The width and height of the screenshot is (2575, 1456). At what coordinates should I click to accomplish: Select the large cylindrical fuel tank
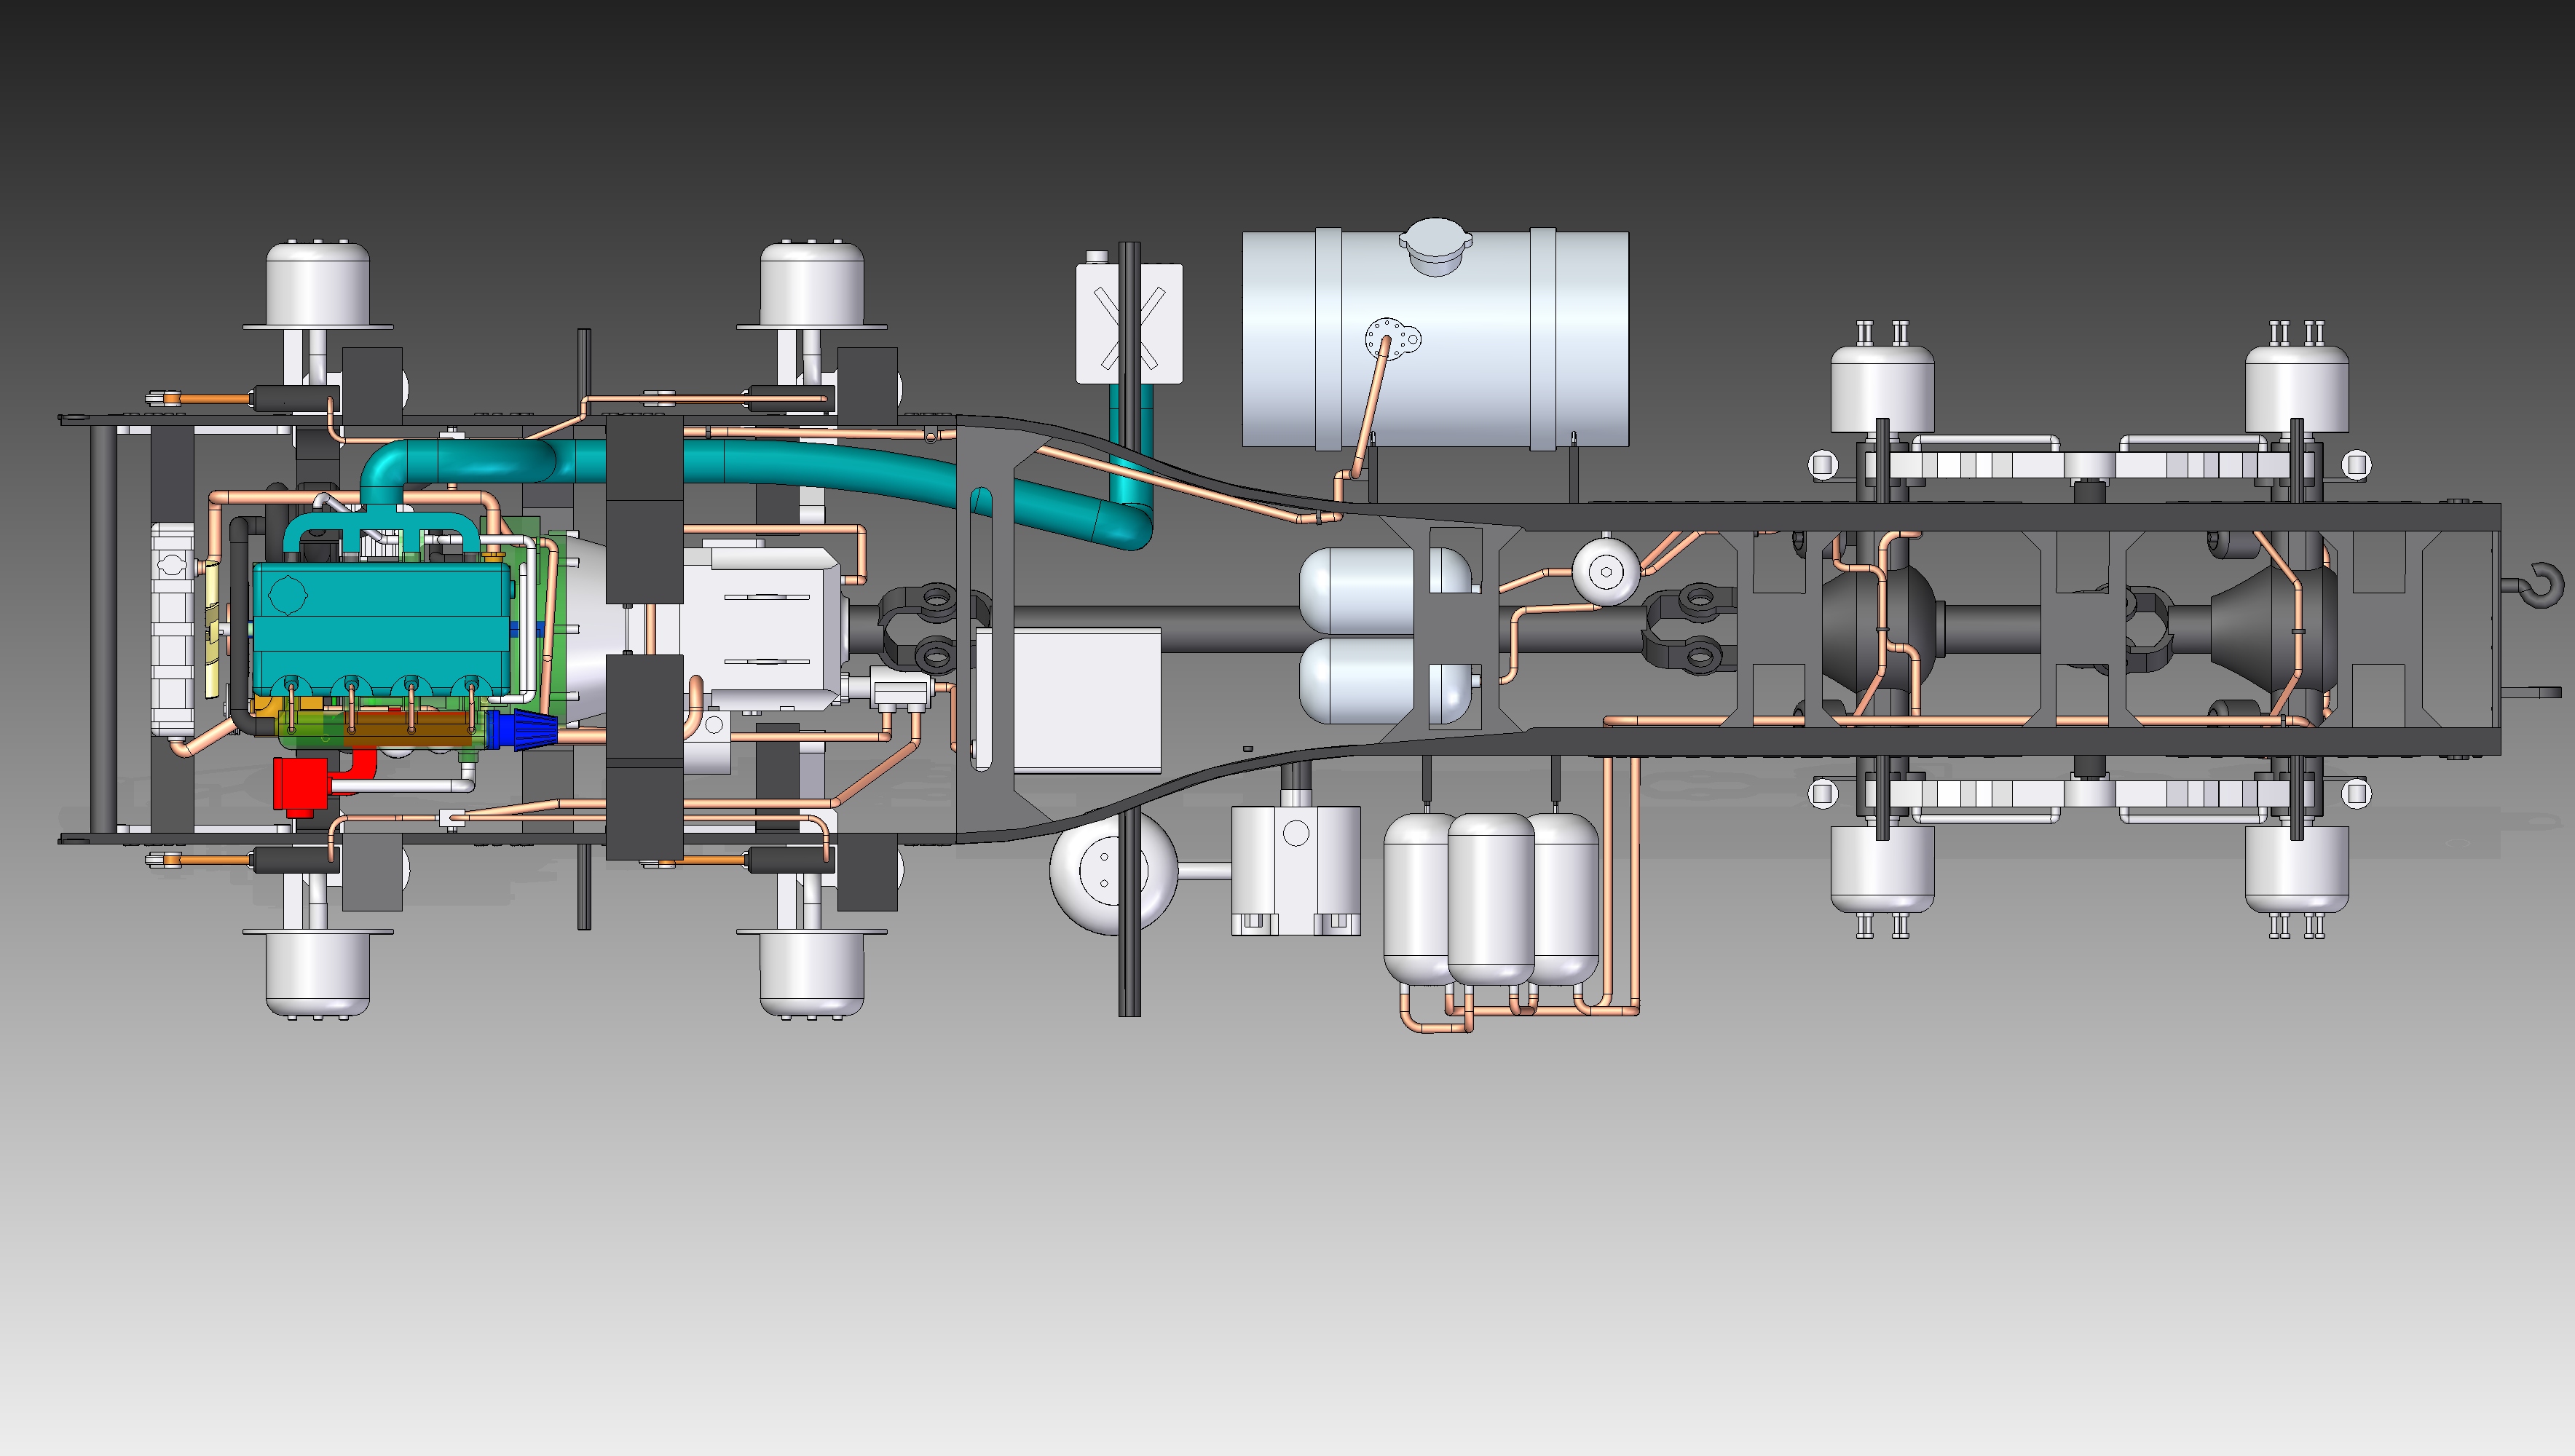tap(1435, 340)
